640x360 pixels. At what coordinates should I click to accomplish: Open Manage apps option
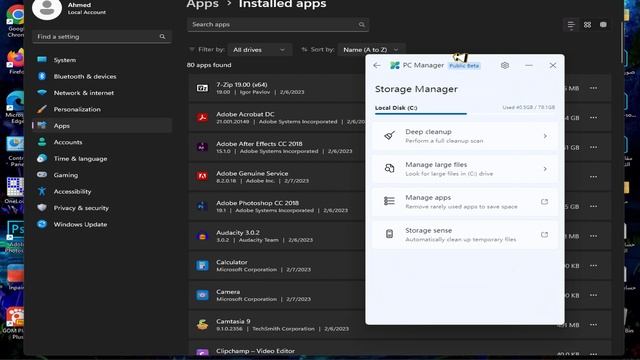click(465, 202)
